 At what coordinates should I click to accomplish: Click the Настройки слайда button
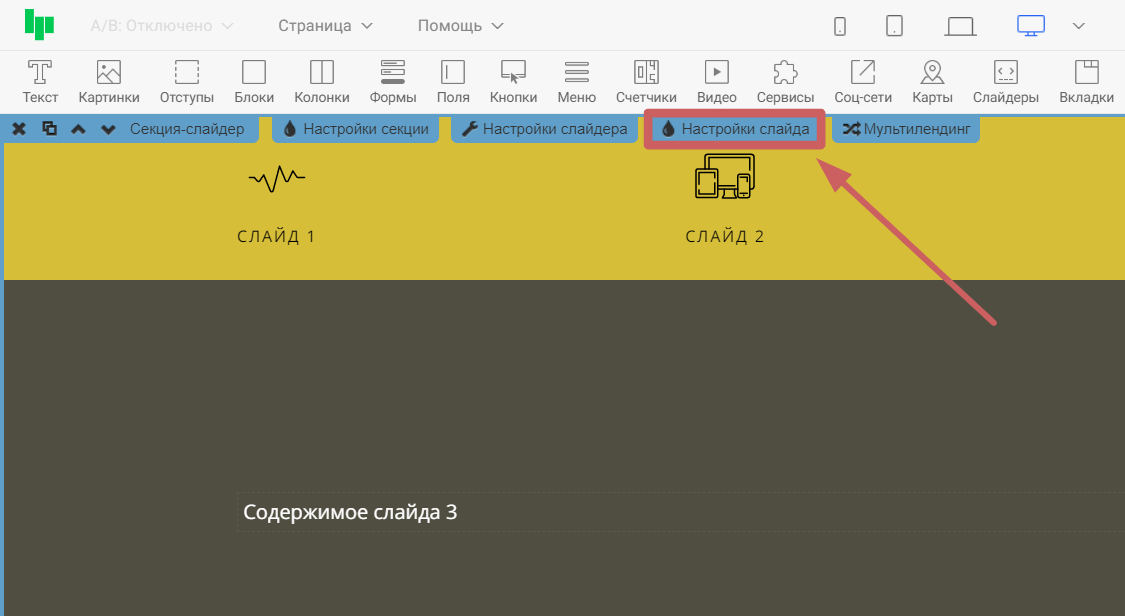(735, 129)
